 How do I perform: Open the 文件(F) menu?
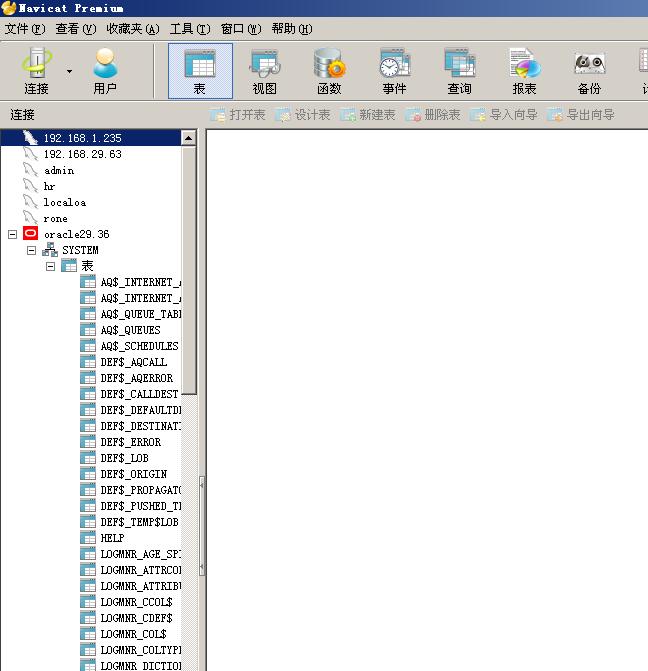point(25,29)
